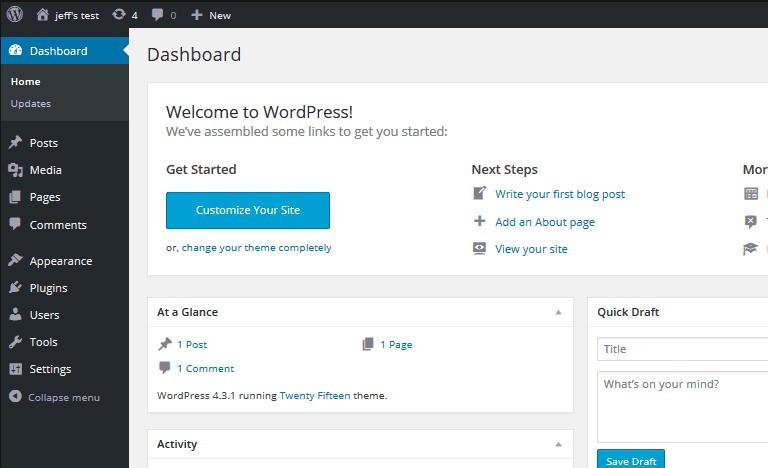Toggle the Activity panel arrow
The image size is (768, 468).
558,444
